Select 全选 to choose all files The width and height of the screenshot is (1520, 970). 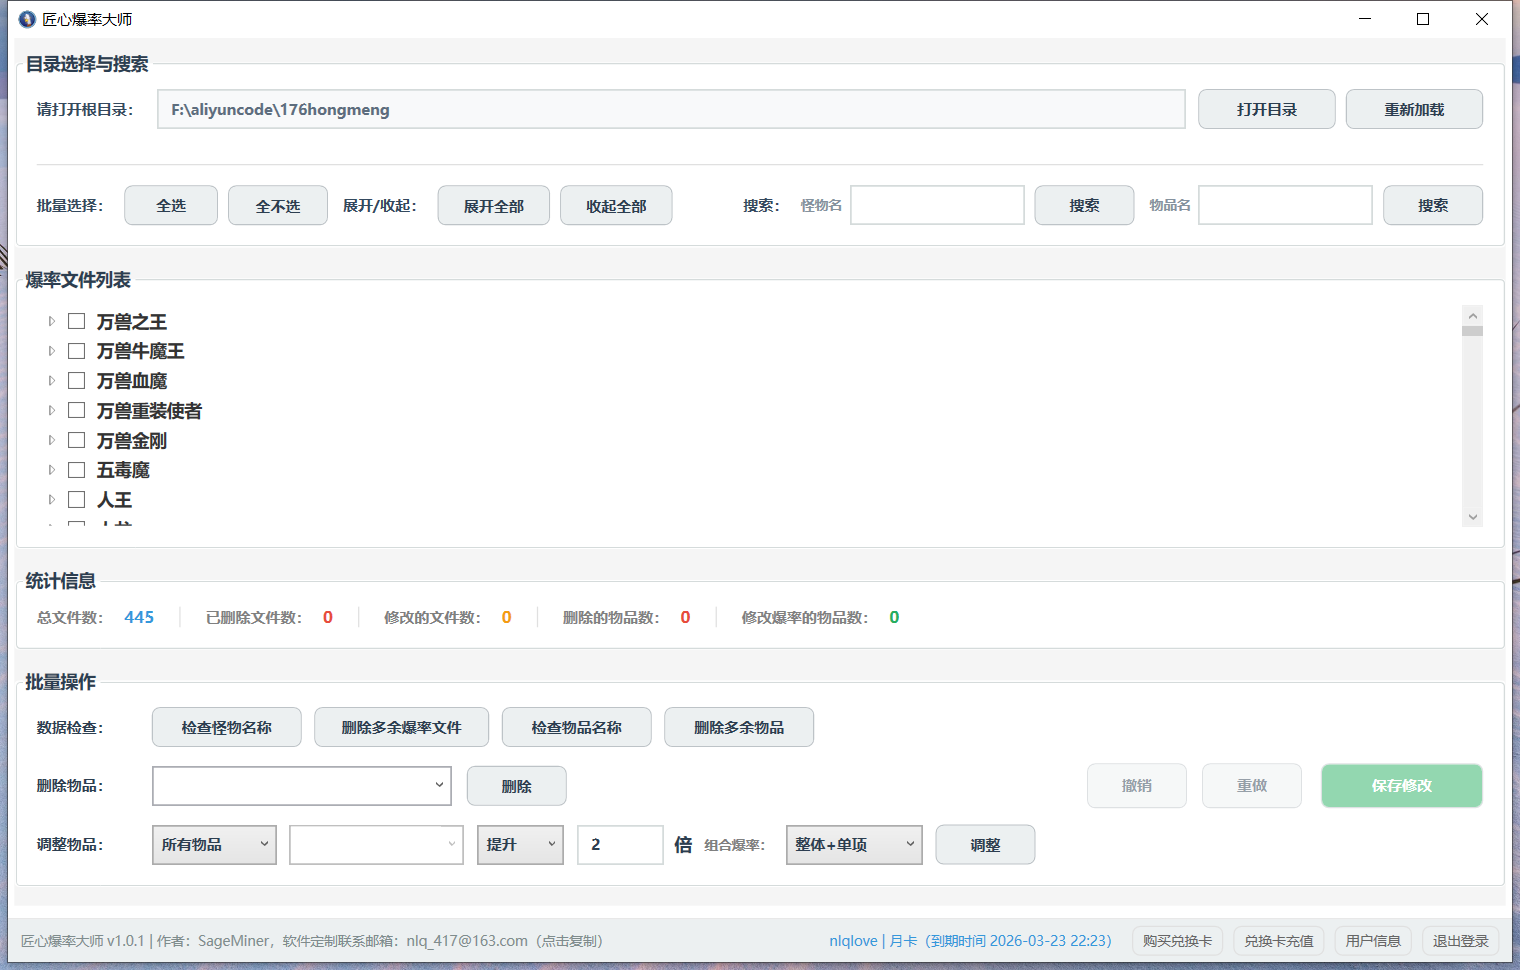point(170,205)
